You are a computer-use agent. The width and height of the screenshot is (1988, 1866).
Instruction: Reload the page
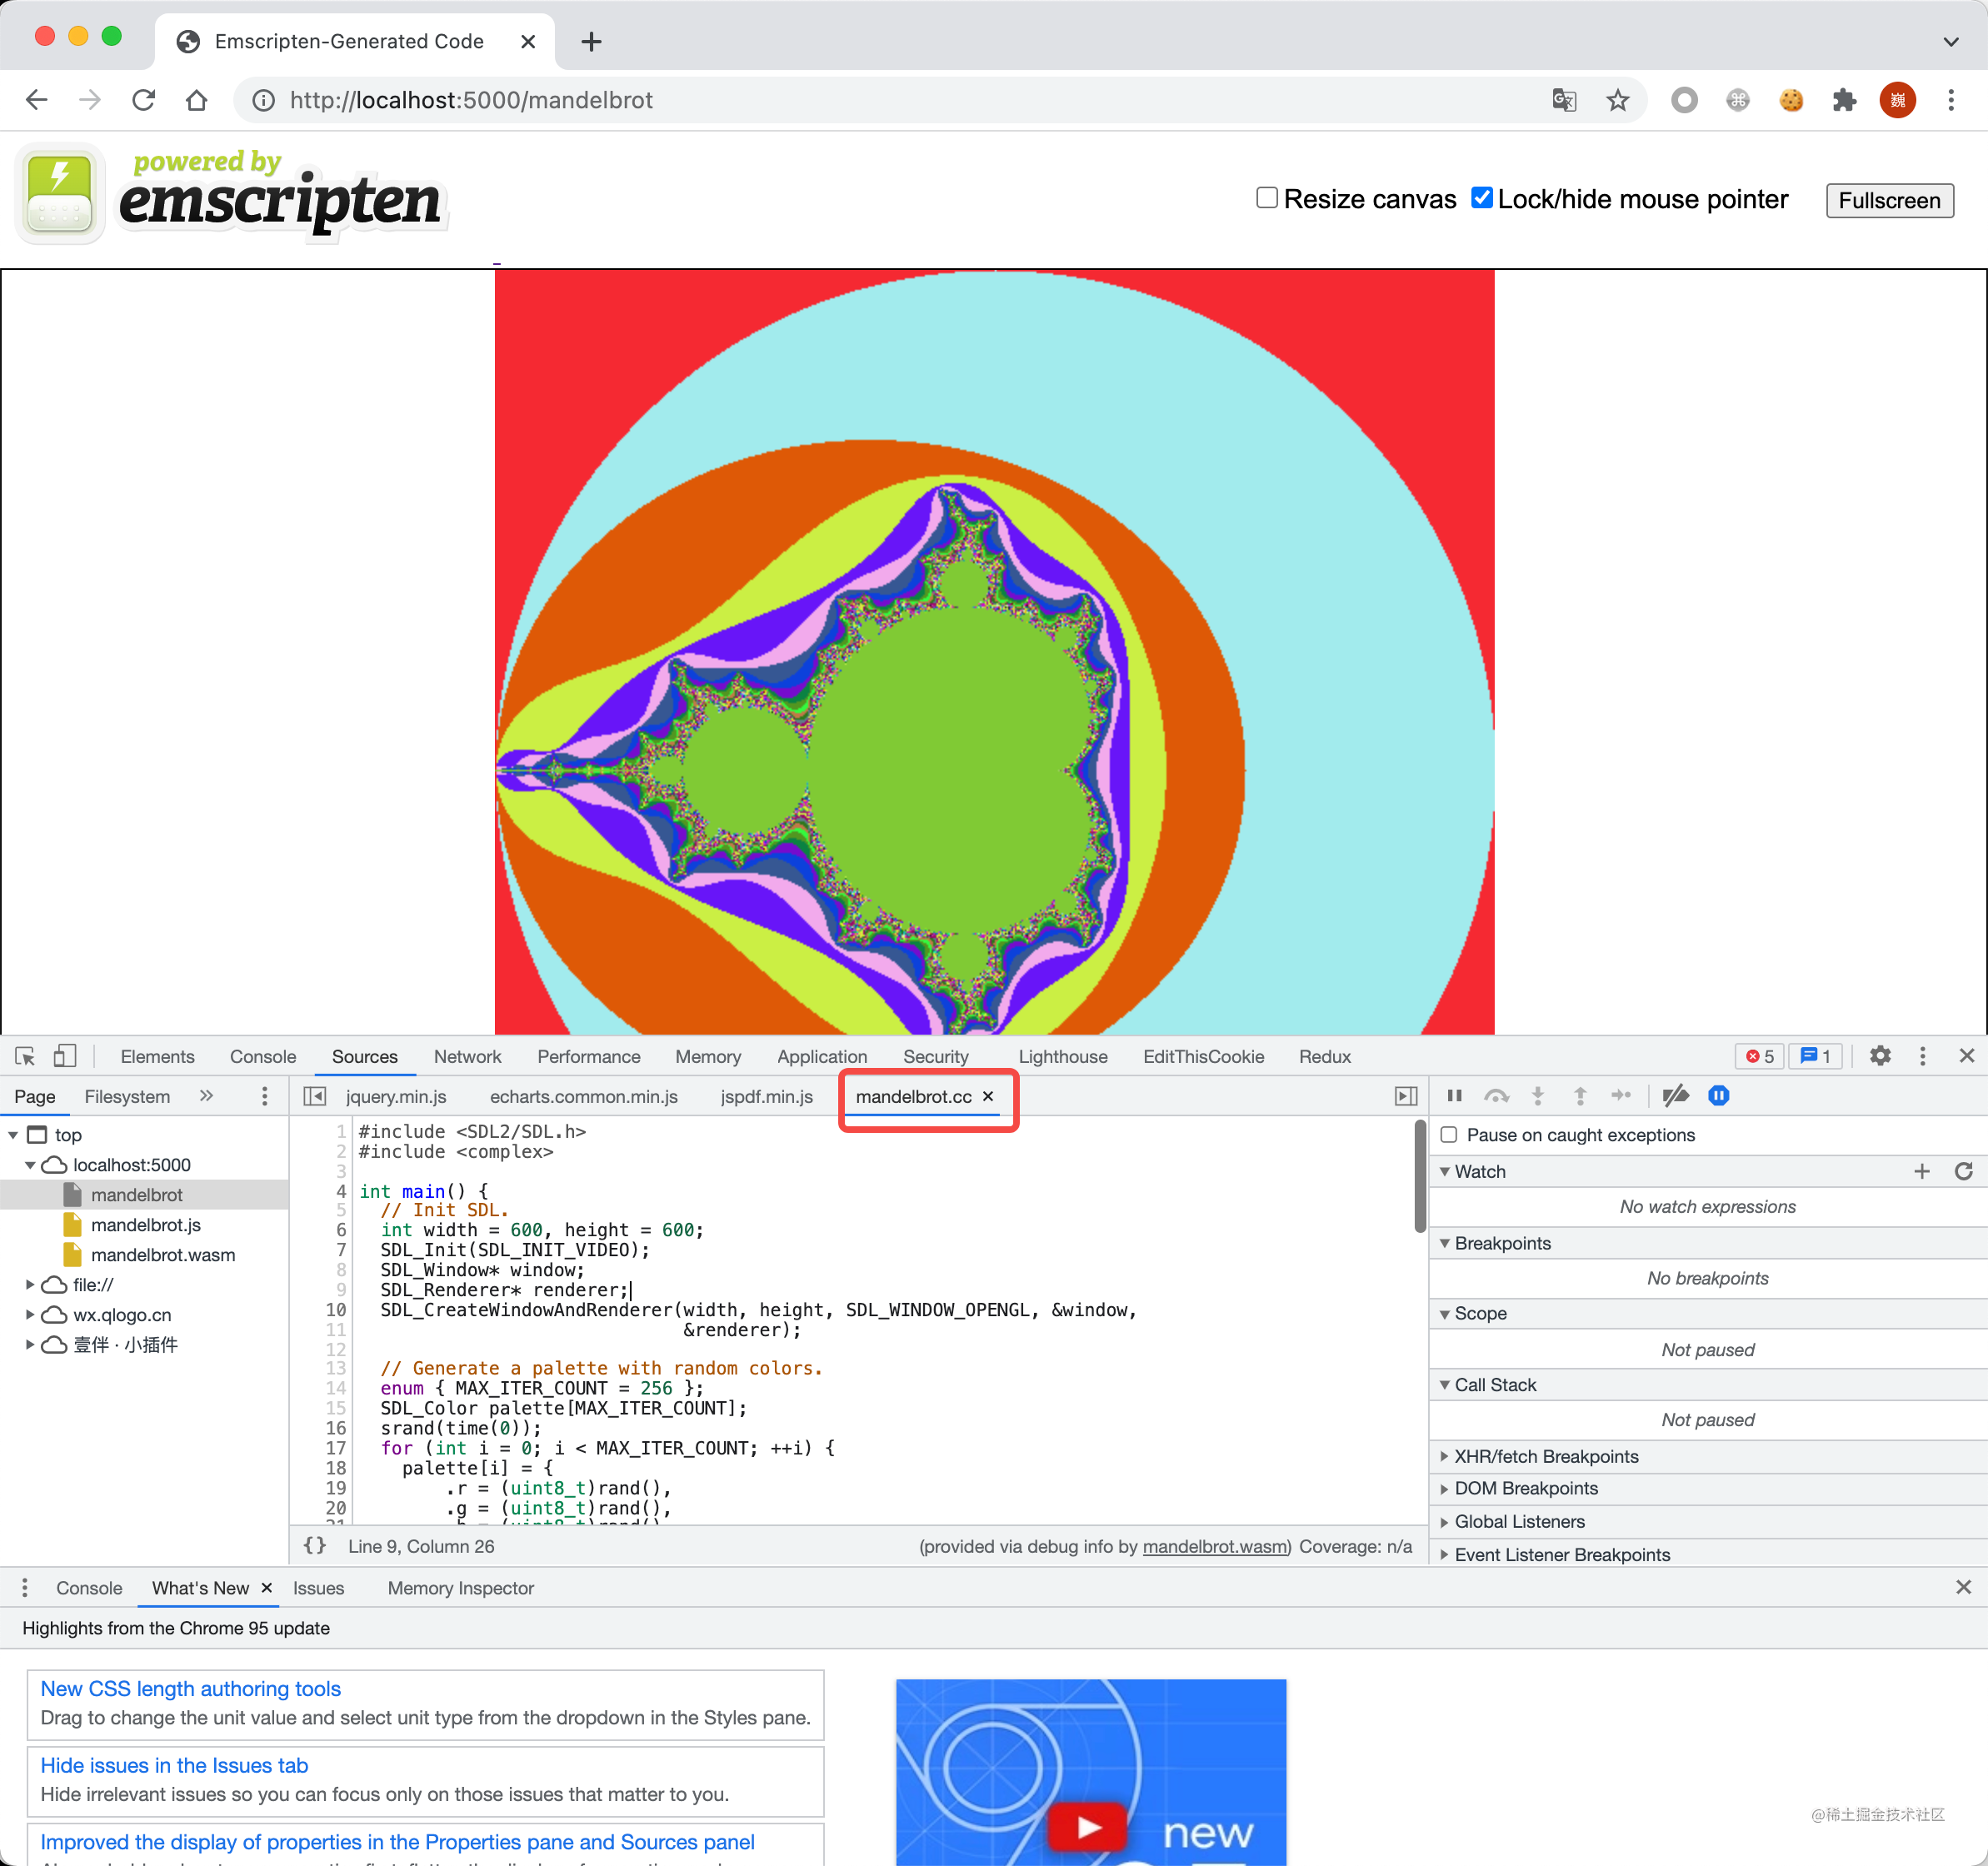pos(144,100)
